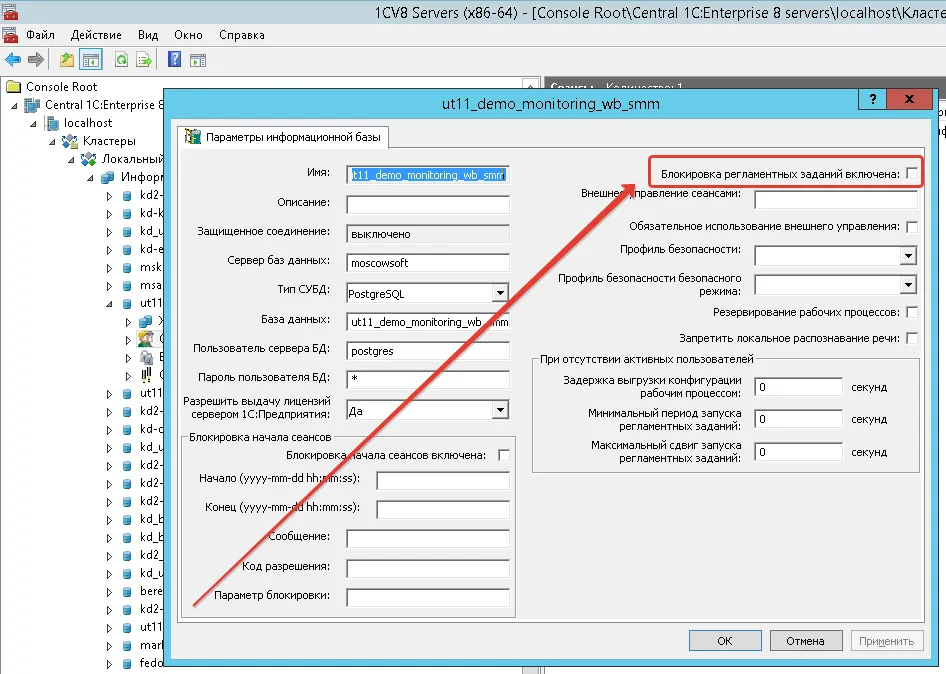Image resolution: width=946 pixels, height=674 pixels.
Task: Toggle 'Резервирование рабочих процессов' checkbox
Action: pos(912,313)
